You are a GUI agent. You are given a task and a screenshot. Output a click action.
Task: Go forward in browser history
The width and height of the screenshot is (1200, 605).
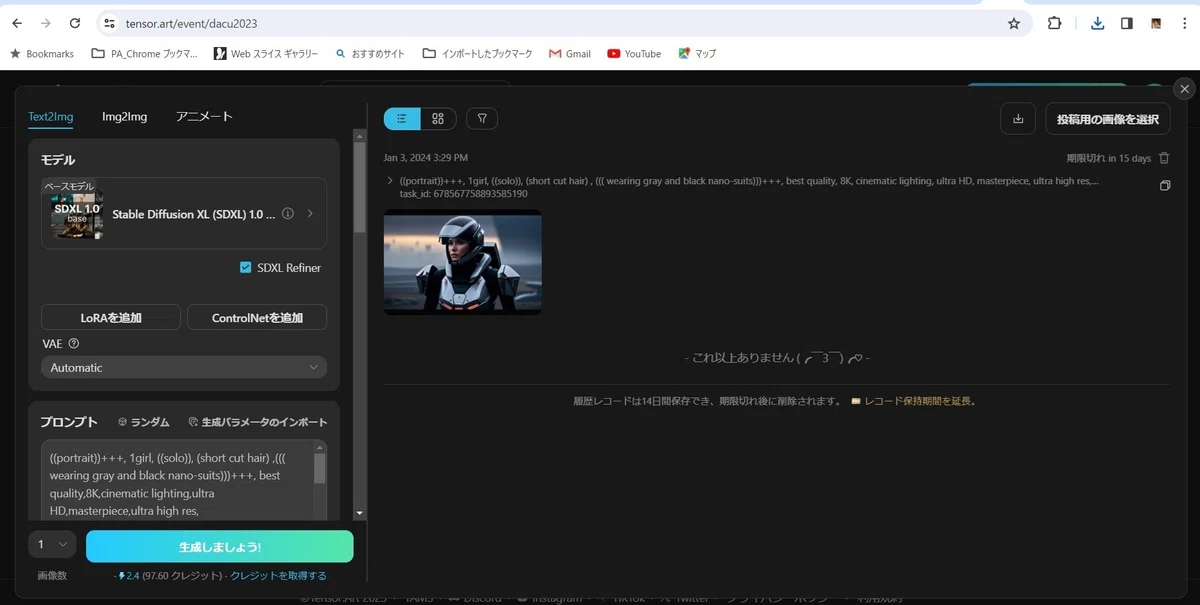click(46, 23)
